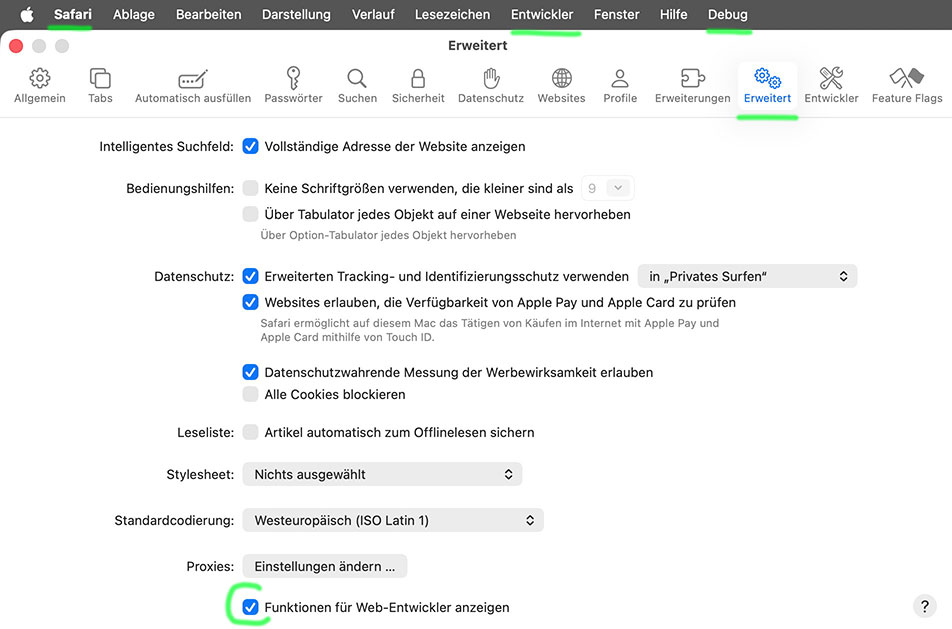Open the Websites globe icon
The width and height of the screenshot is (952, 629).
(x=561, y=85)
